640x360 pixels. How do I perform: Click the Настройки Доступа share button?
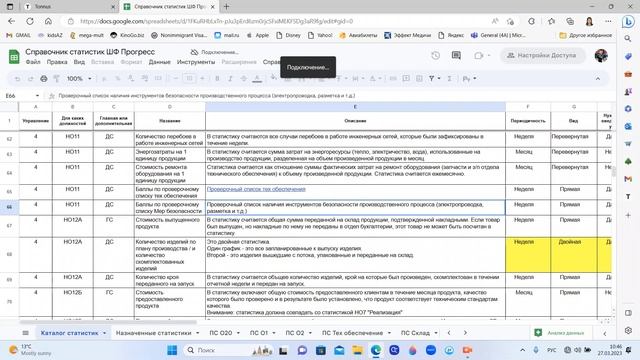(x=542, y=55)
